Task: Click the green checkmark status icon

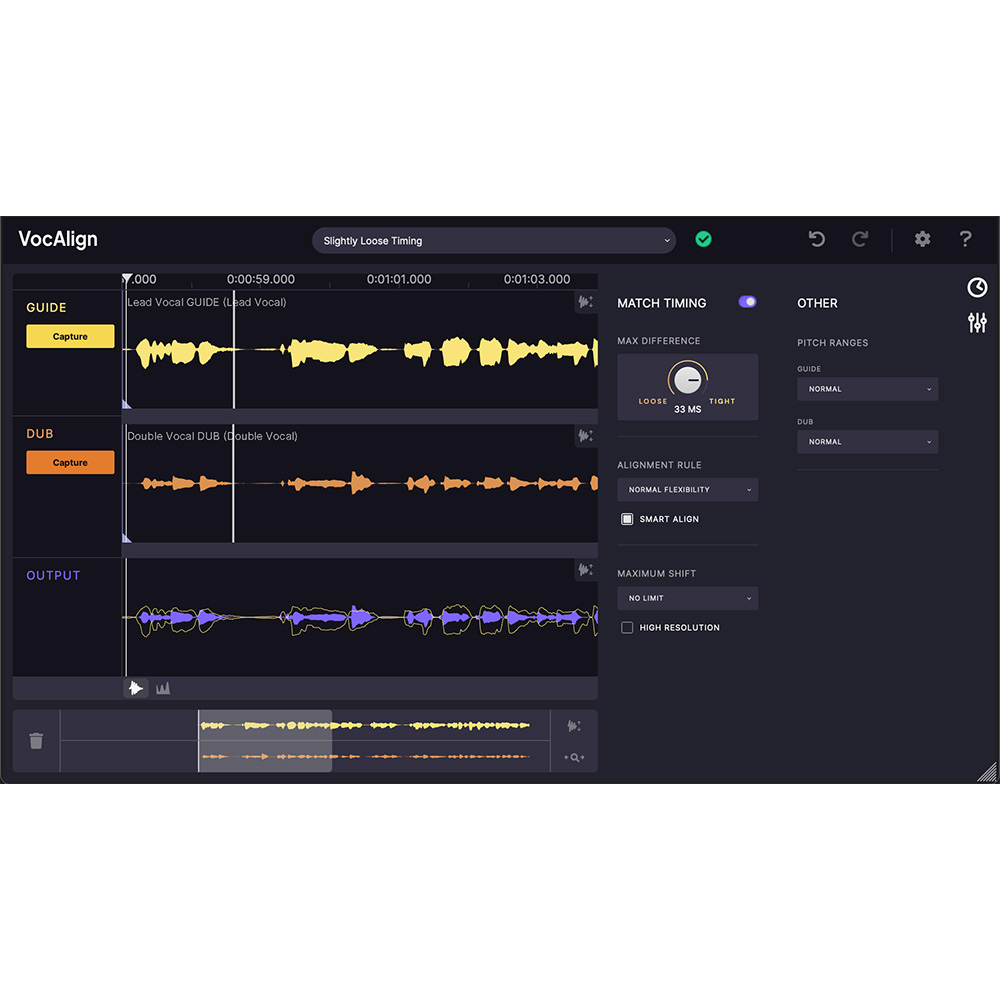Action: point(703,239)
